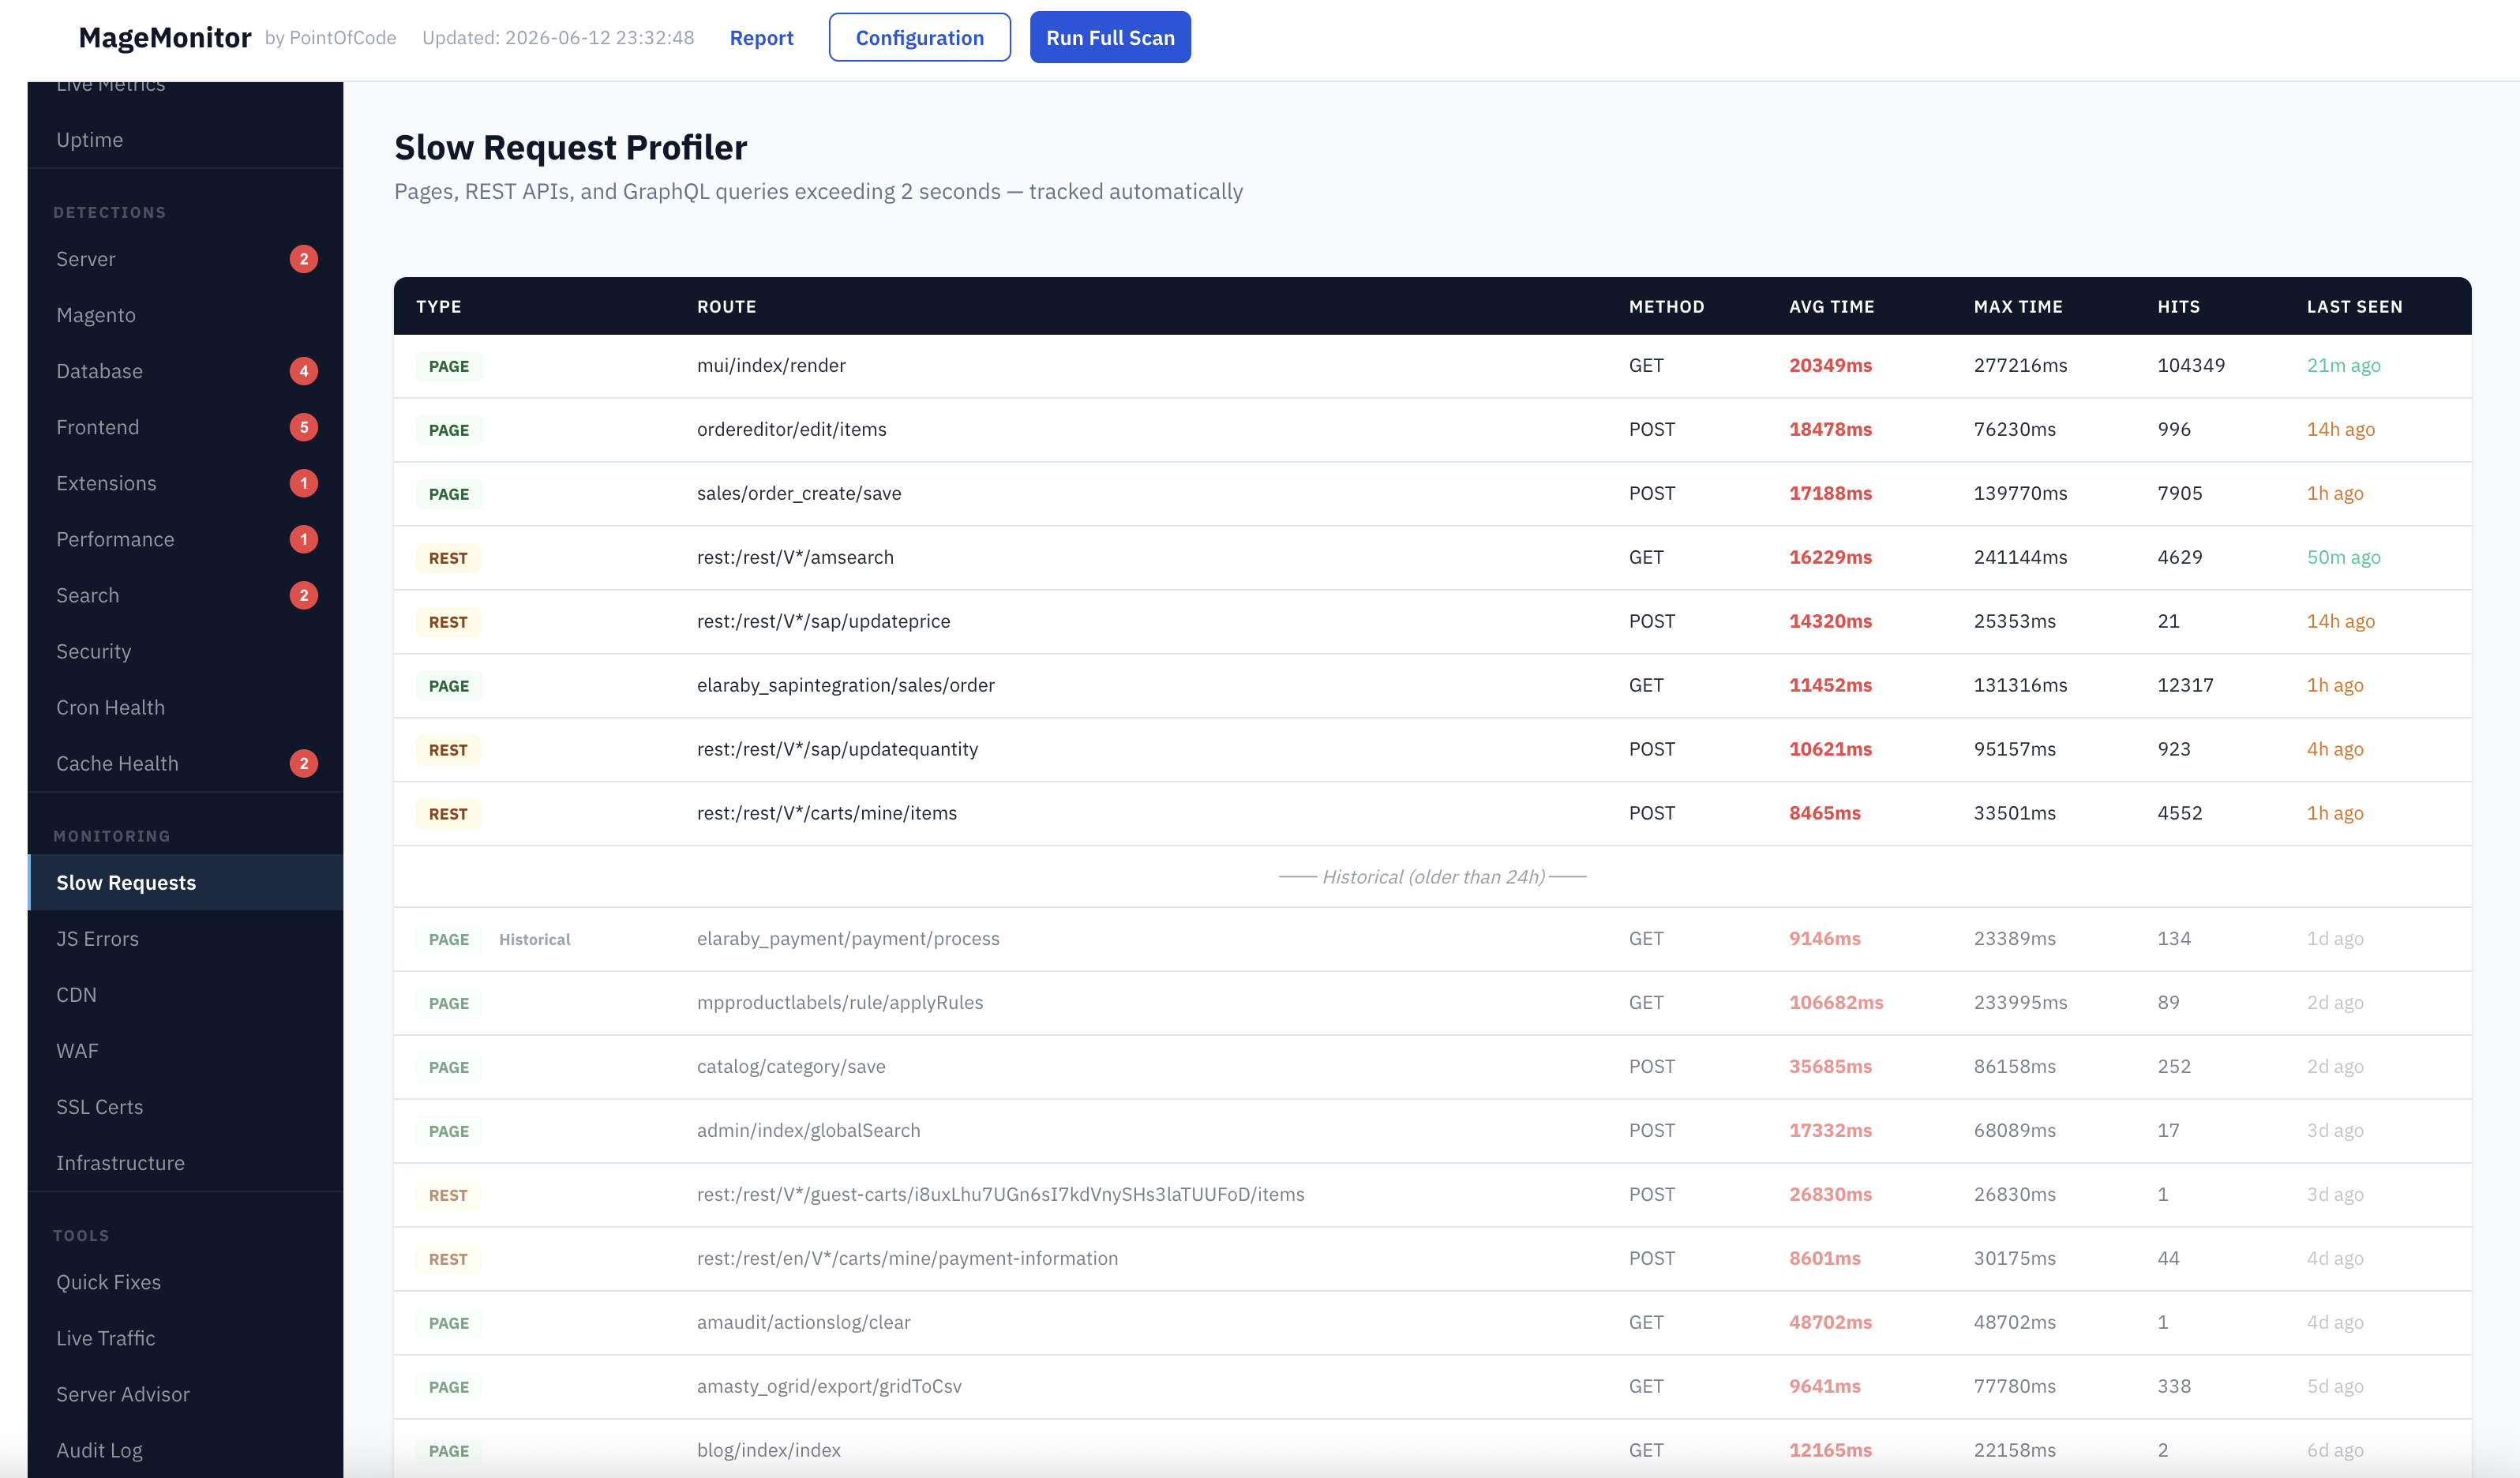2520x1478 pixels.
Task: Select amasty_ogrid/export/gridToCsv route
Action: [x=829, y=1386]
